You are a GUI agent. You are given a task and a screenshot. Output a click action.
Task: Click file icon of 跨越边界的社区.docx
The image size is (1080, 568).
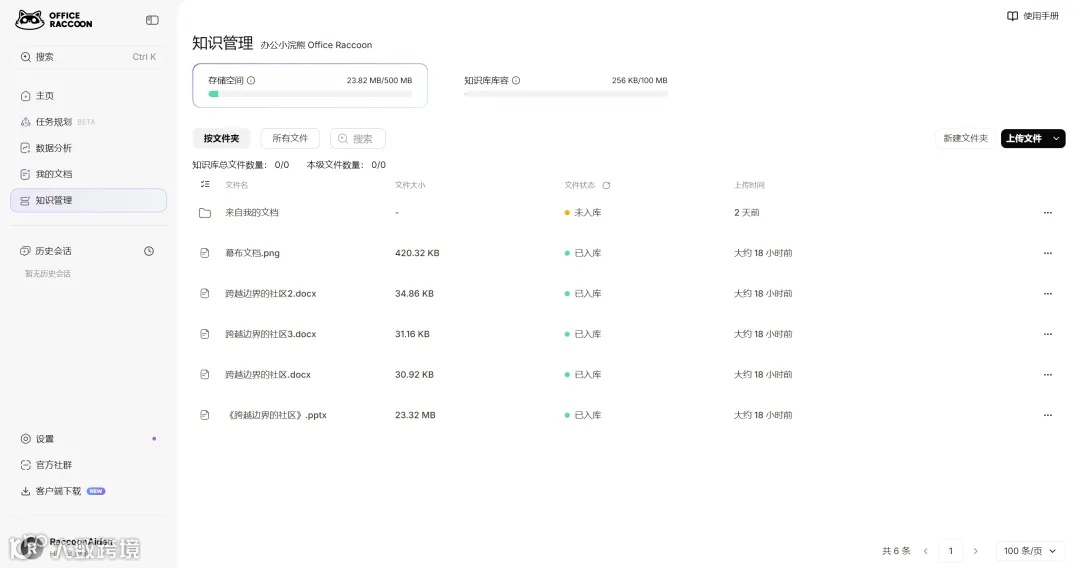[205, 375]
